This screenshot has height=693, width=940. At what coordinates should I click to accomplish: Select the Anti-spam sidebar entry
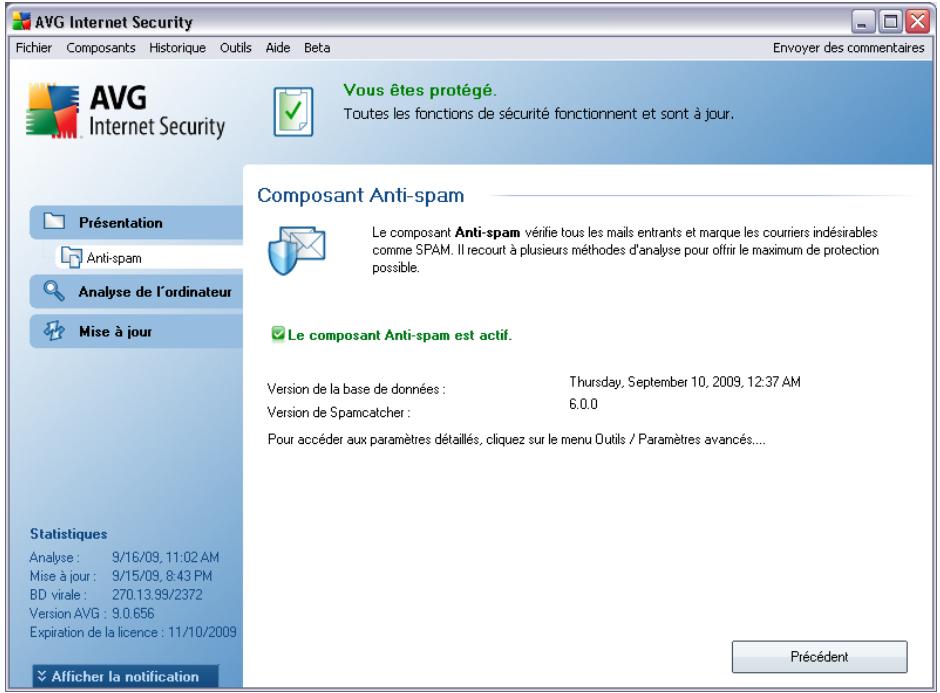149,258
